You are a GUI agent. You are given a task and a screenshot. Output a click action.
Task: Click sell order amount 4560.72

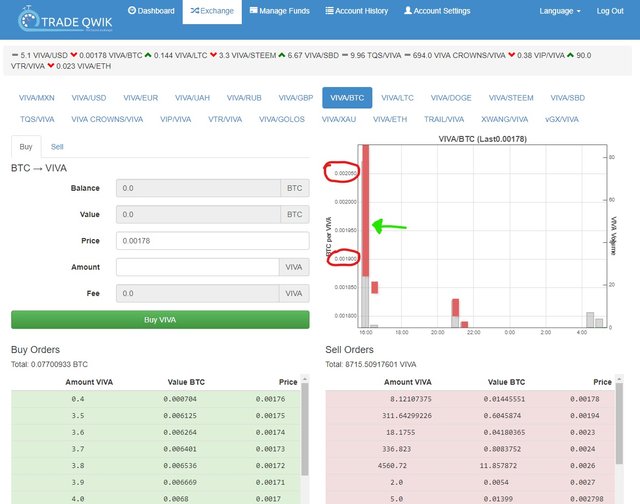coord(392,466)
